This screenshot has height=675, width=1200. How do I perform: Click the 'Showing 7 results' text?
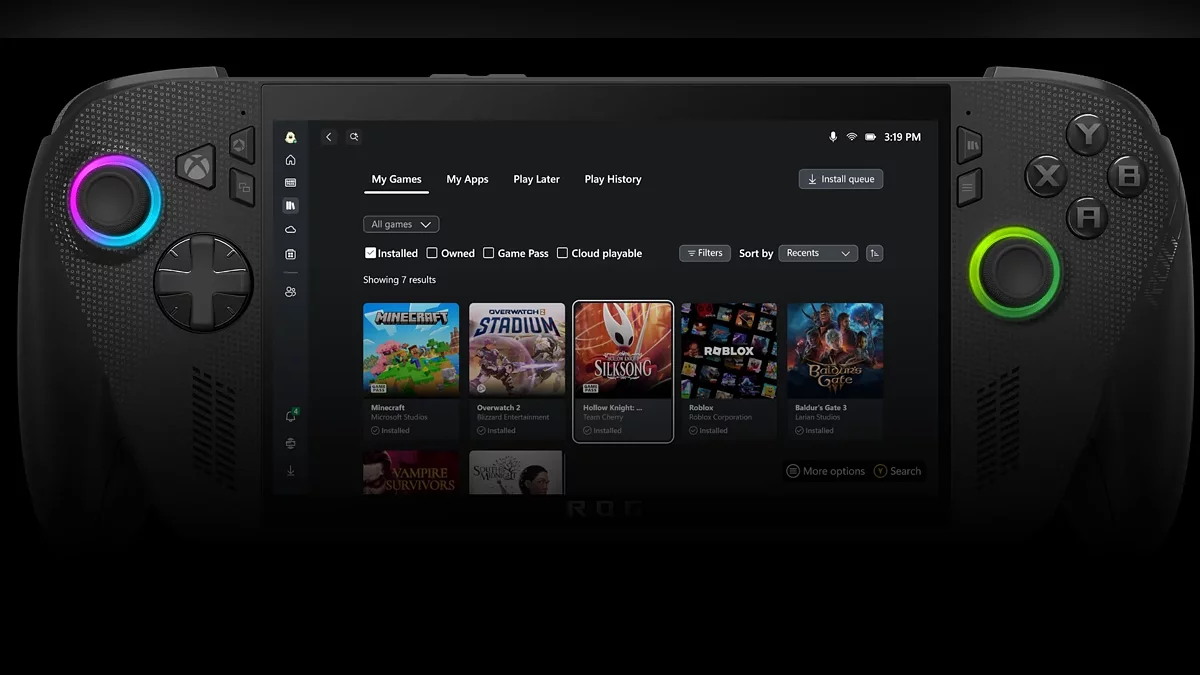(400, 280)
